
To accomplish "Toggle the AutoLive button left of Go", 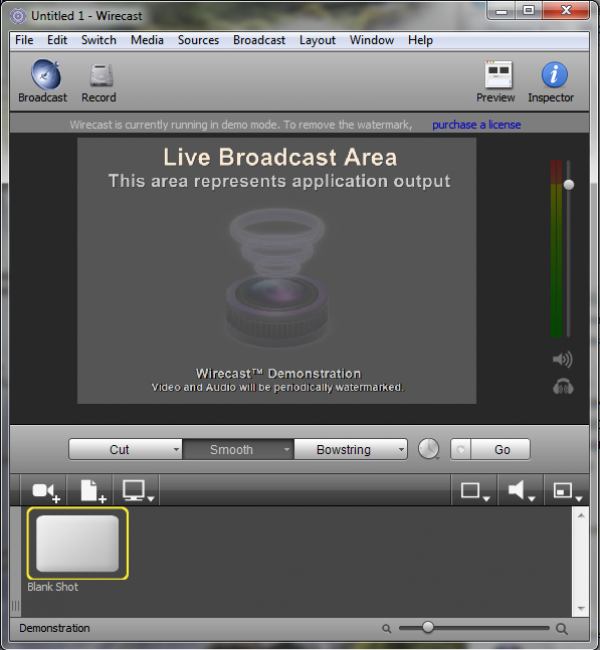I will click(461, 449).
